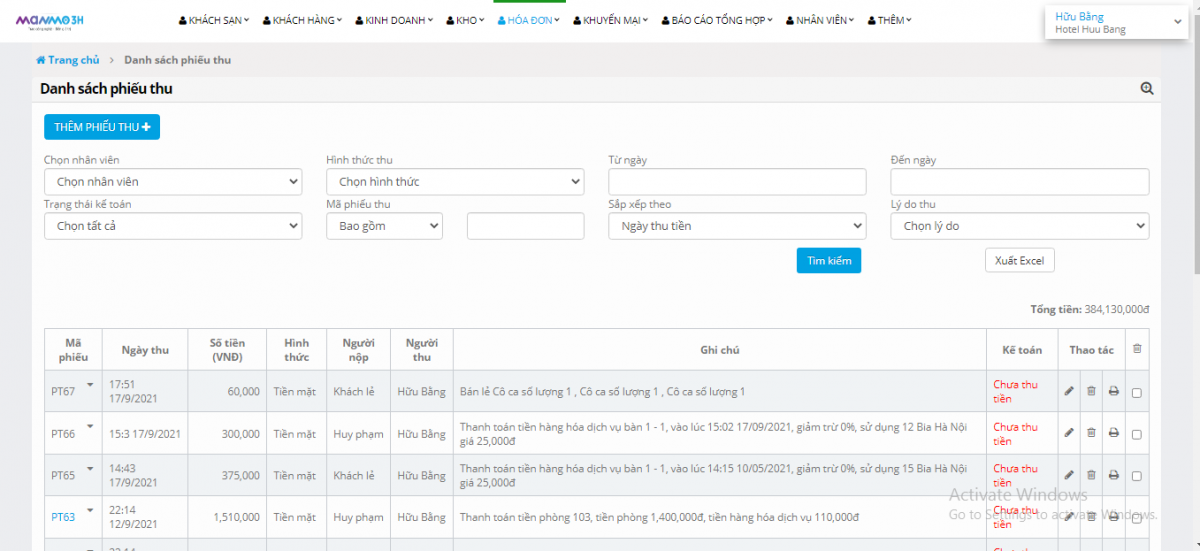The height and width of the screenshot is (551, 1200).
Task: Open the Chọn nhân viên dropdown
Action: pyautogui.click(x=173, y=182)
